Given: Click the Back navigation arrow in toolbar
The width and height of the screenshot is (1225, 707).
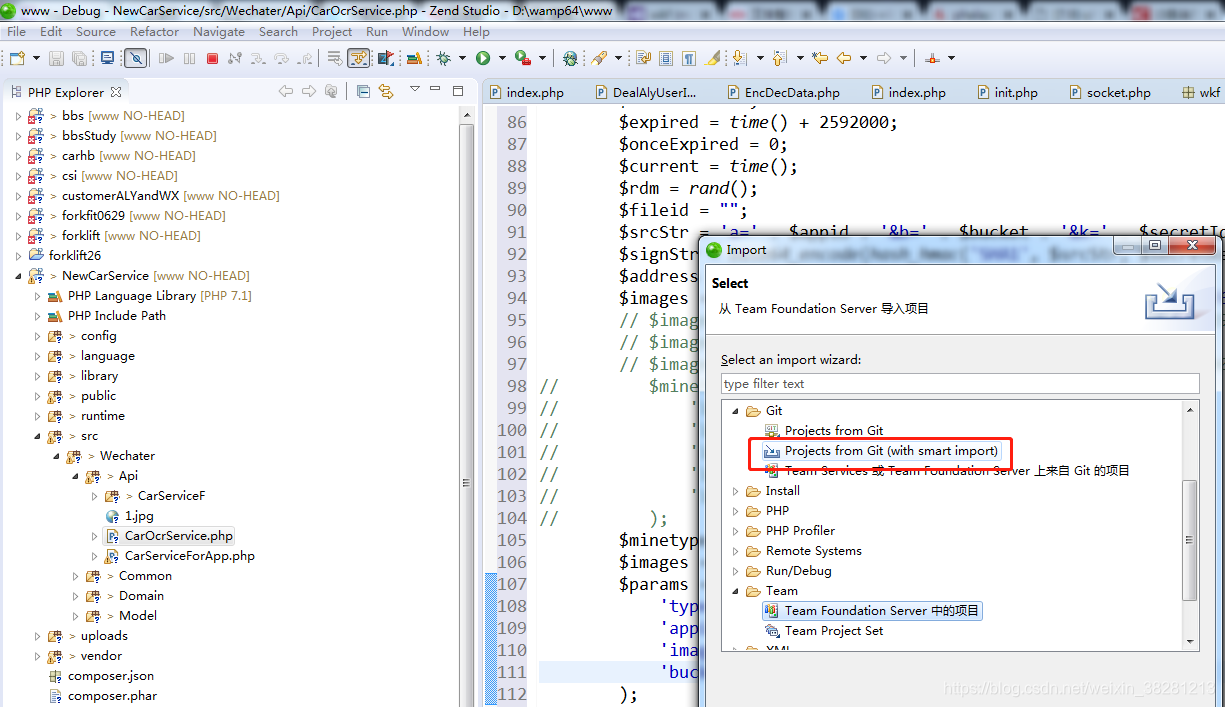Looking at the screenshot, I should [x=844, y=58].
